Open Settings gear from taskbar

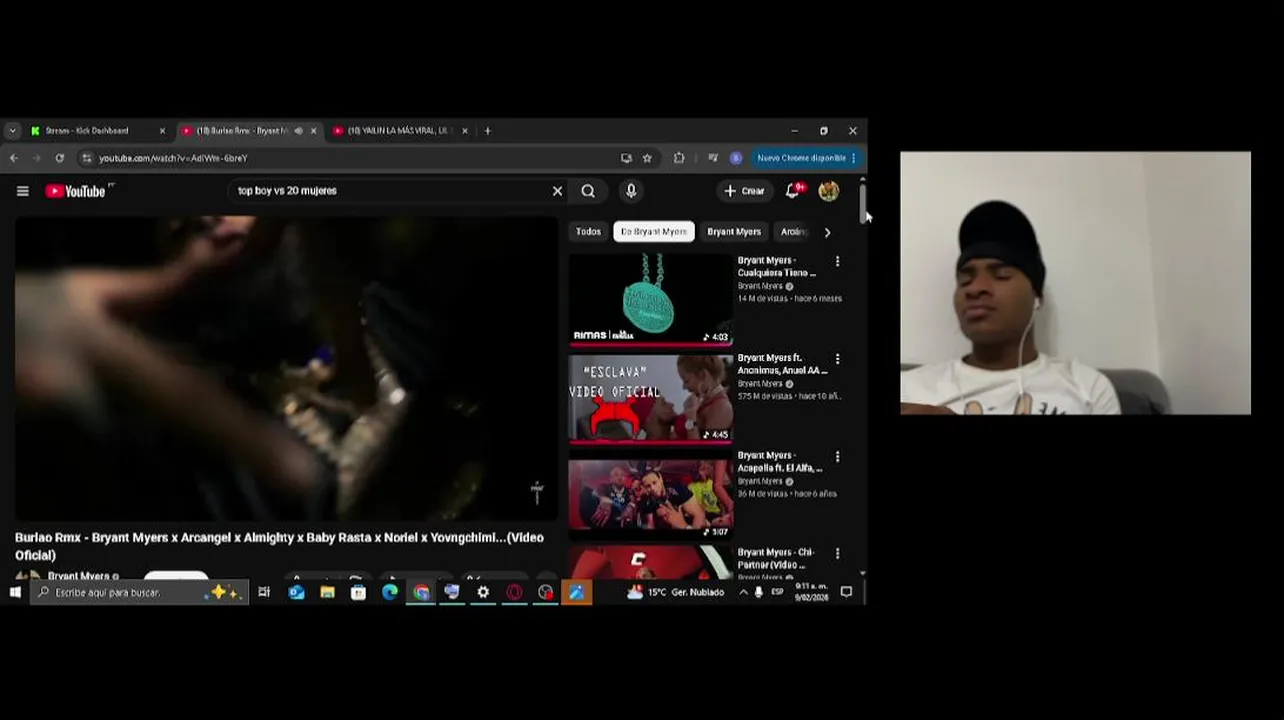pos(483,592)
